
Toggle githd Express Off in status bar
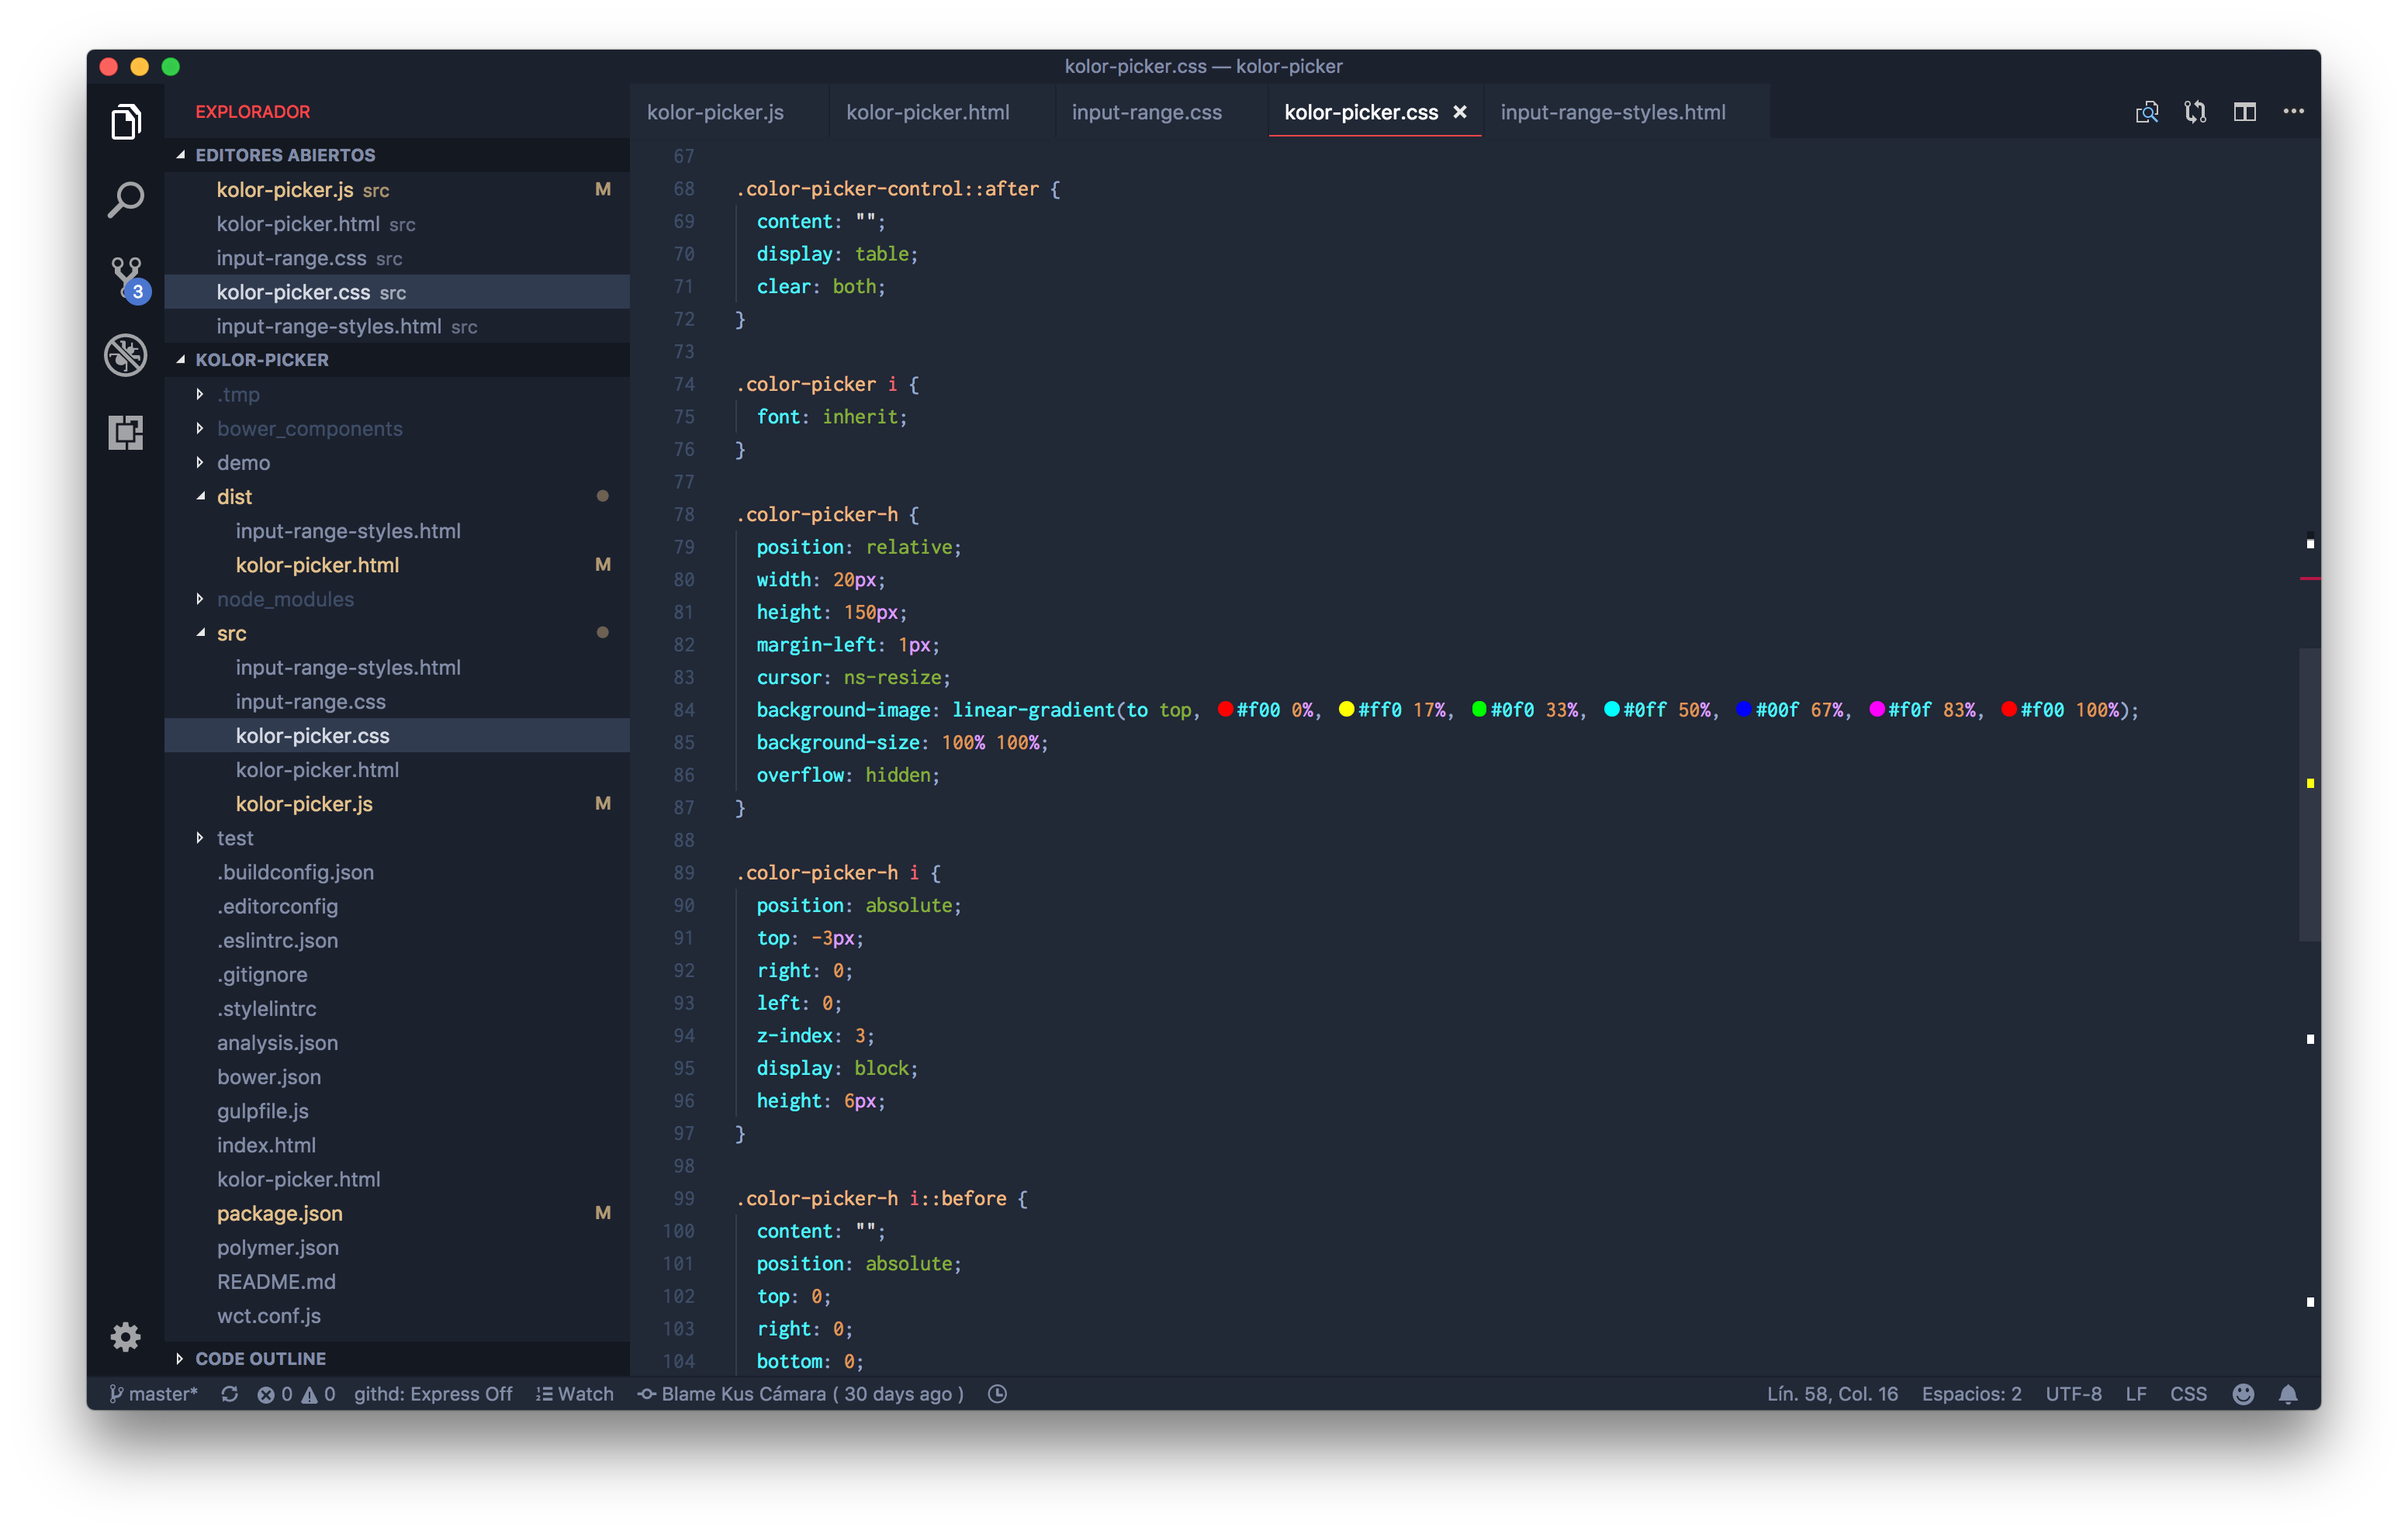click(432, 1394)
